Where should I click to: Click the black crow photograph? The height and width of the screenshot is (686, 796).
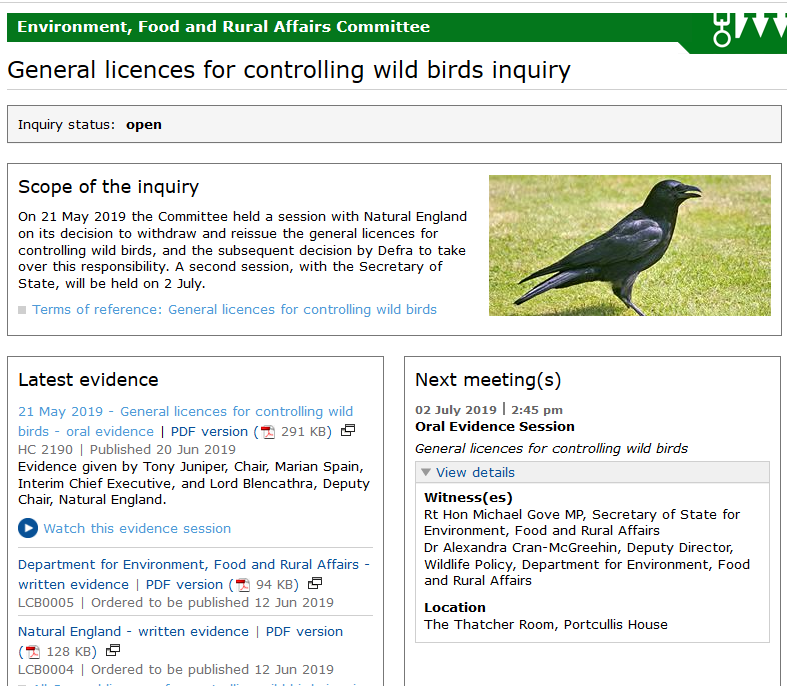tap(629, 246)
